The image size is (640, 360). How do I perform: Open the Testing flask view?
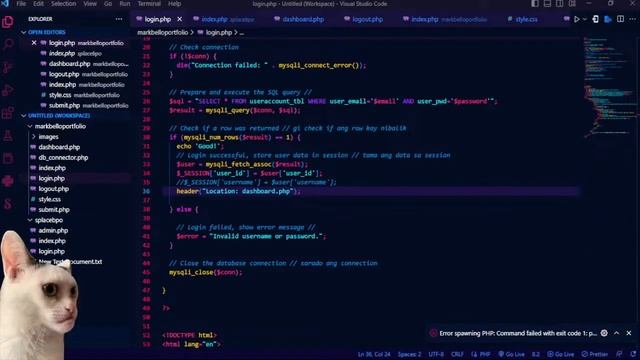click(8, 136)
